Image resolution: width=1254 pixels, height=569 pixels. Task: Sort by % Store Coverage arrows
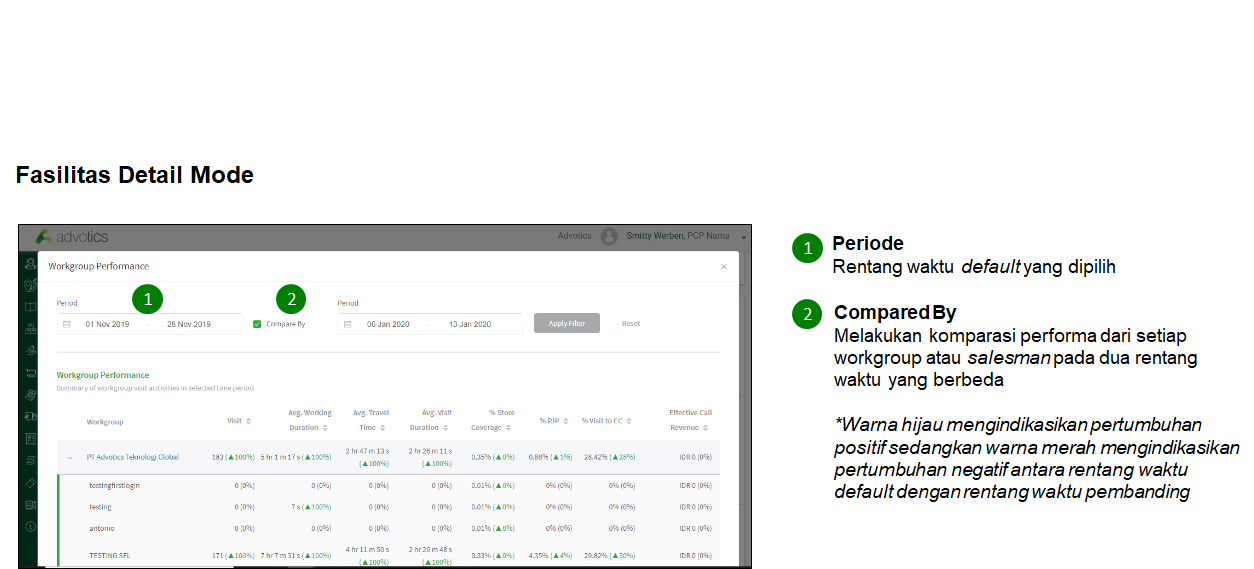[509, 428]
